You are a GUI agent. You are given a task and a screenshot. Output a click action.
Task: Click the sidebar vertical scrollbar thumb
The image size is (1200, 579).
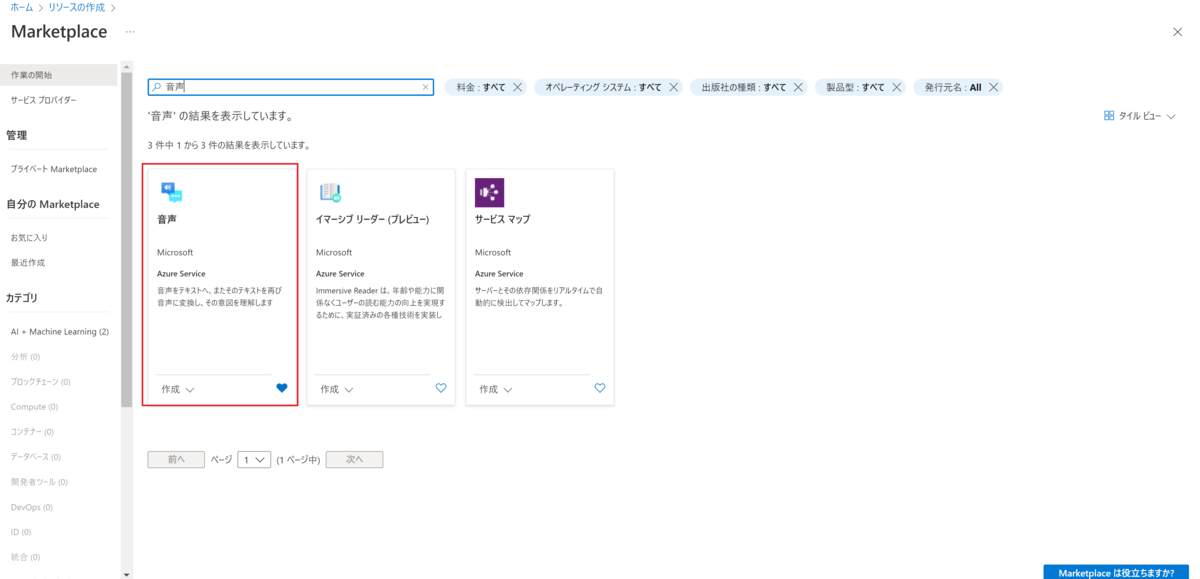pos(126,239)
